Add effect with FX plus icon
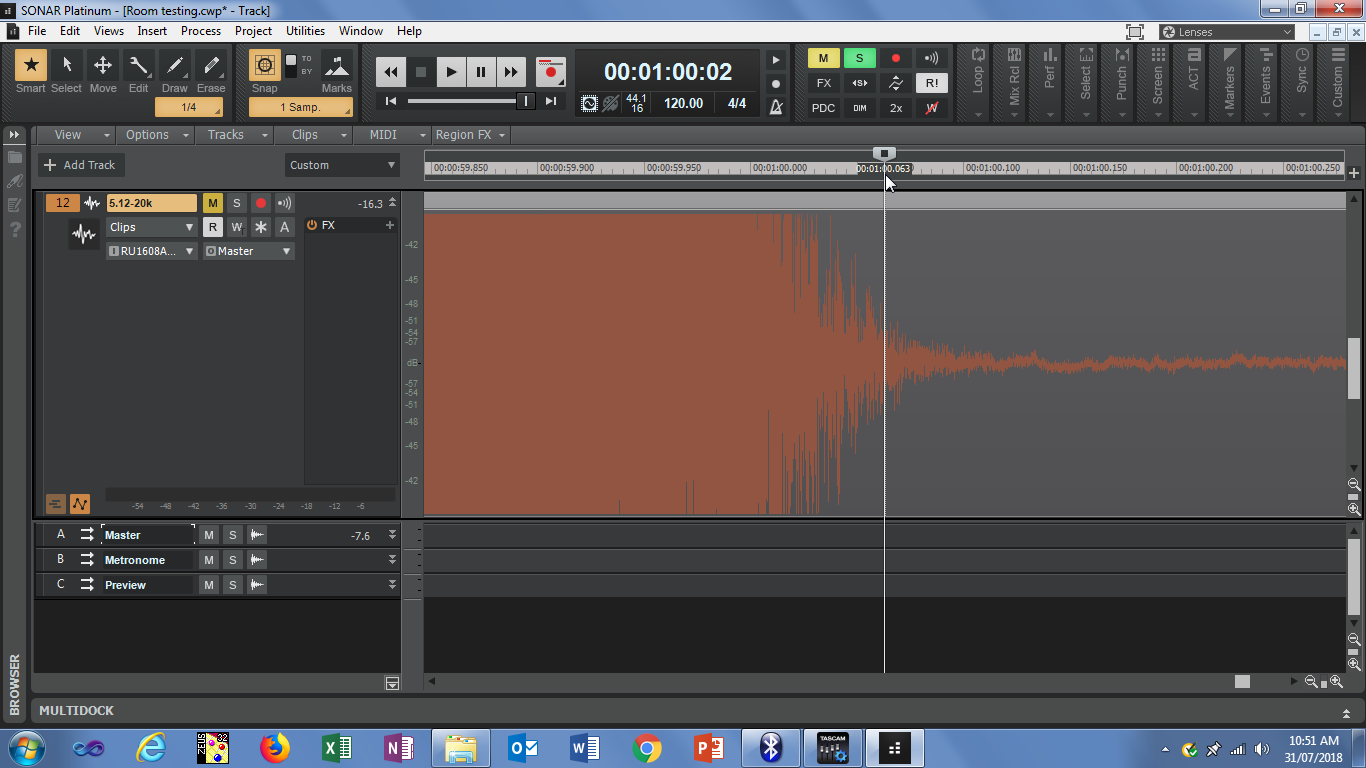 pos(390,225)
